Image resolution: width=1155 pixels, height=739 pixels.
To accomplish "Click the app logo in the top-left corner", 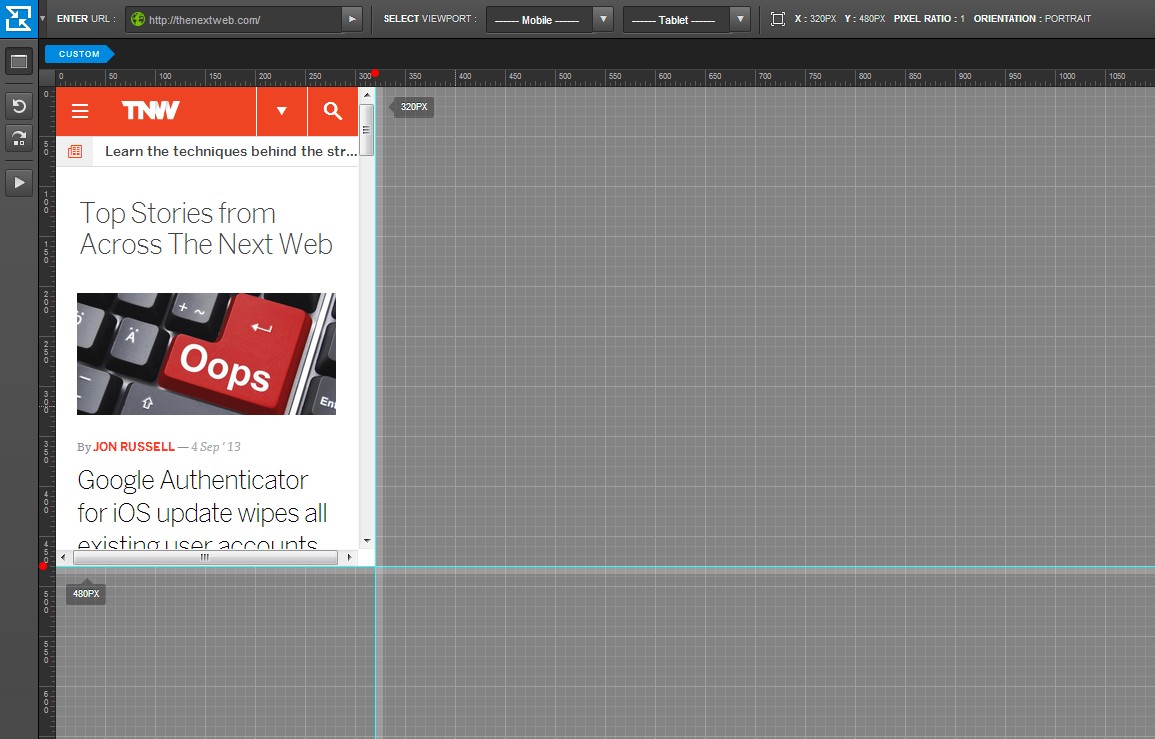I will (19, 19).
